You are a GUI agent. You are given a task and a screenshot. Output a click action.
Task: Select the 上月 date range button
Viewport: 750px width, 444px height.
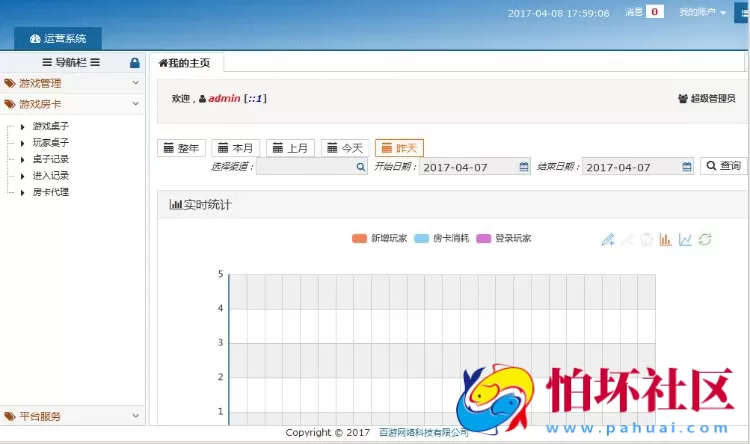point(290,148)
